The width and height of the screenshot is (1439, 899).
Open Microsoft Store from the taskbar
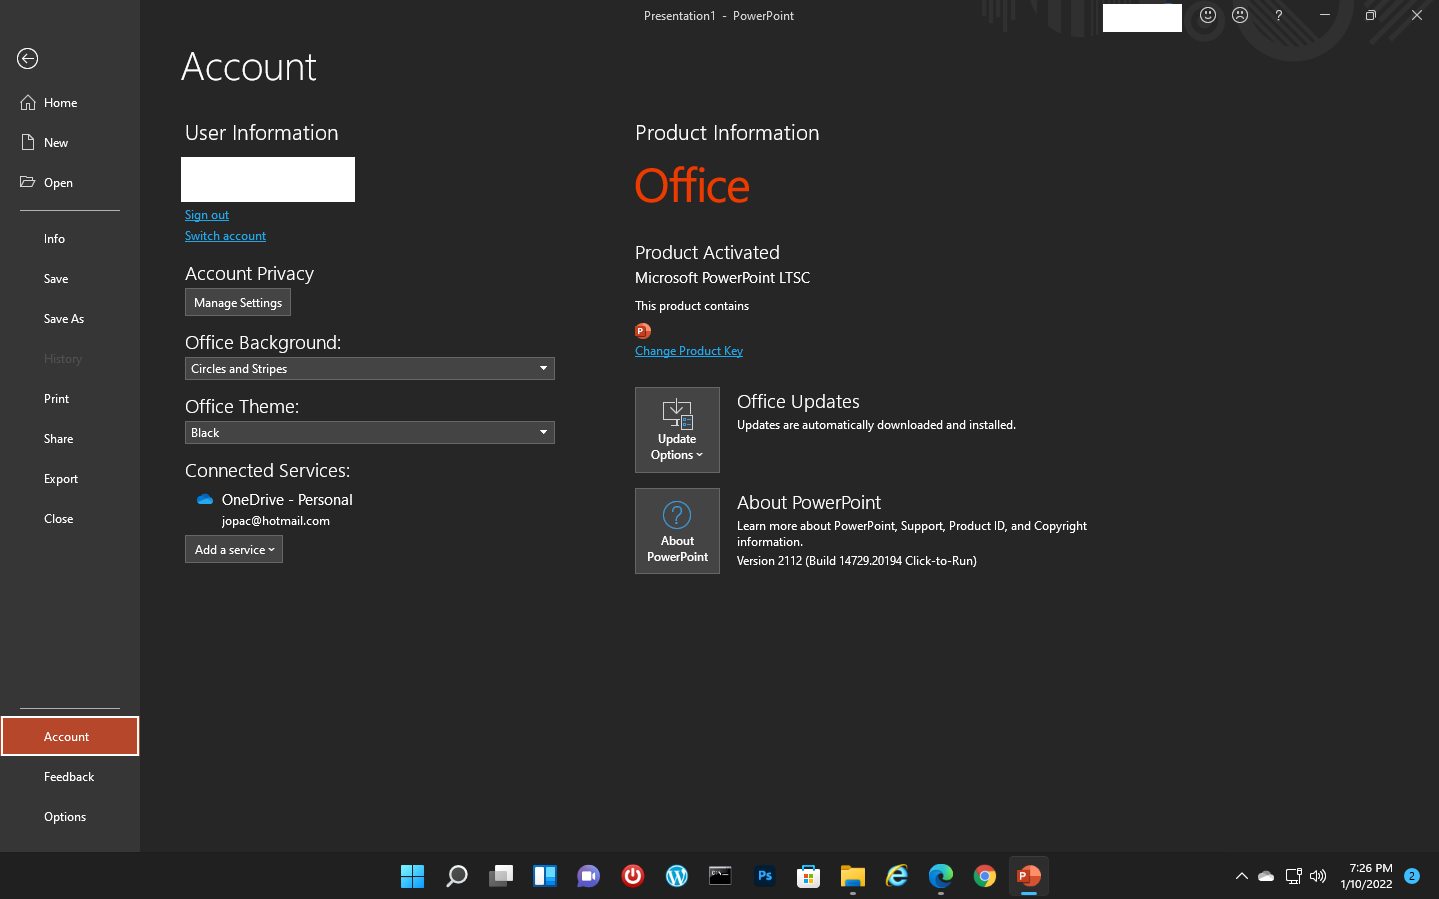[808, 876]
